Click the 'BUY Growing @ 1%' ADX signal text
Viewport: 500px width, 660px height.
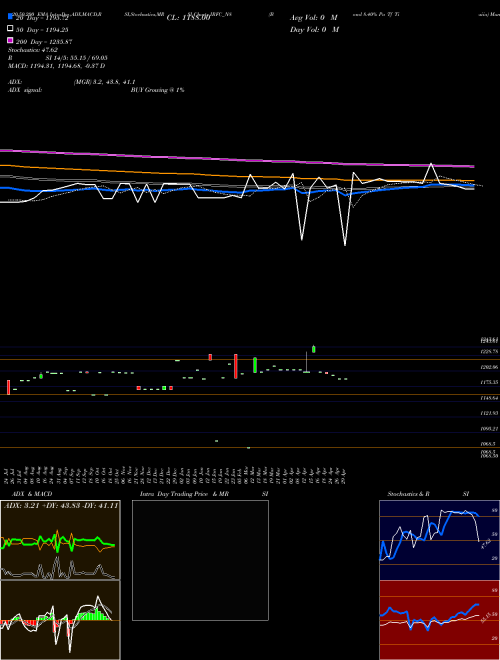tap(157, 90)
